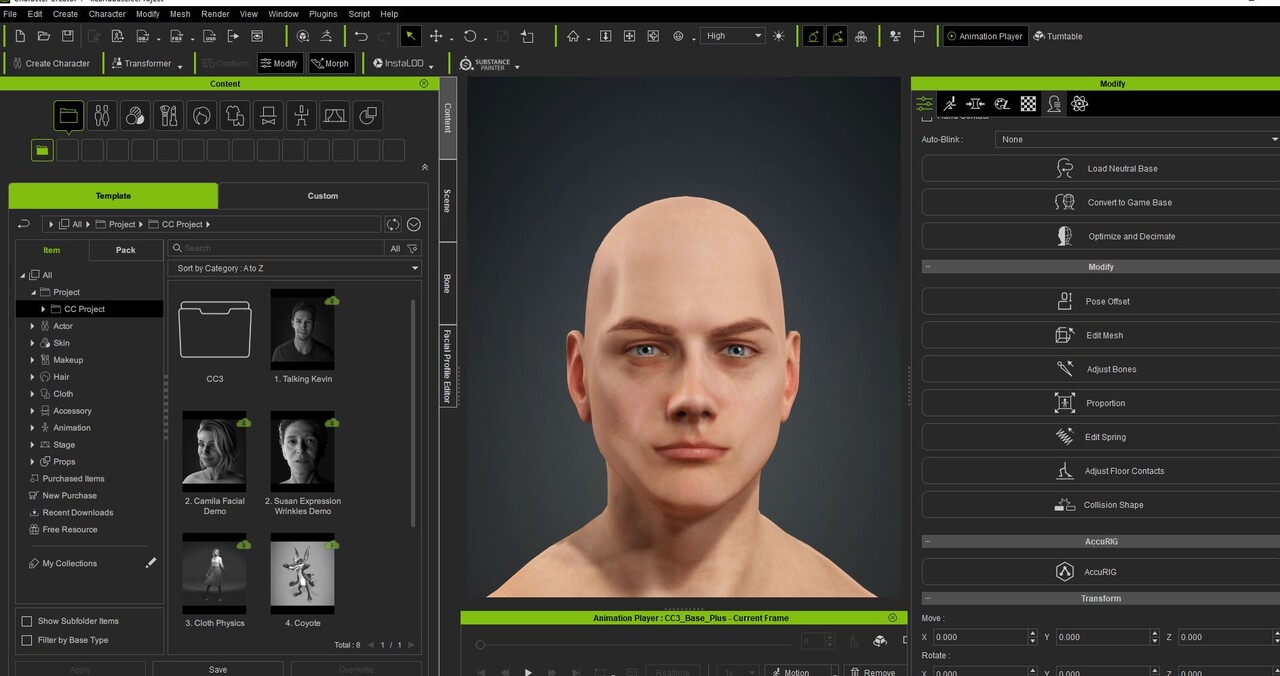Choose the Move tool

[436, 36]
